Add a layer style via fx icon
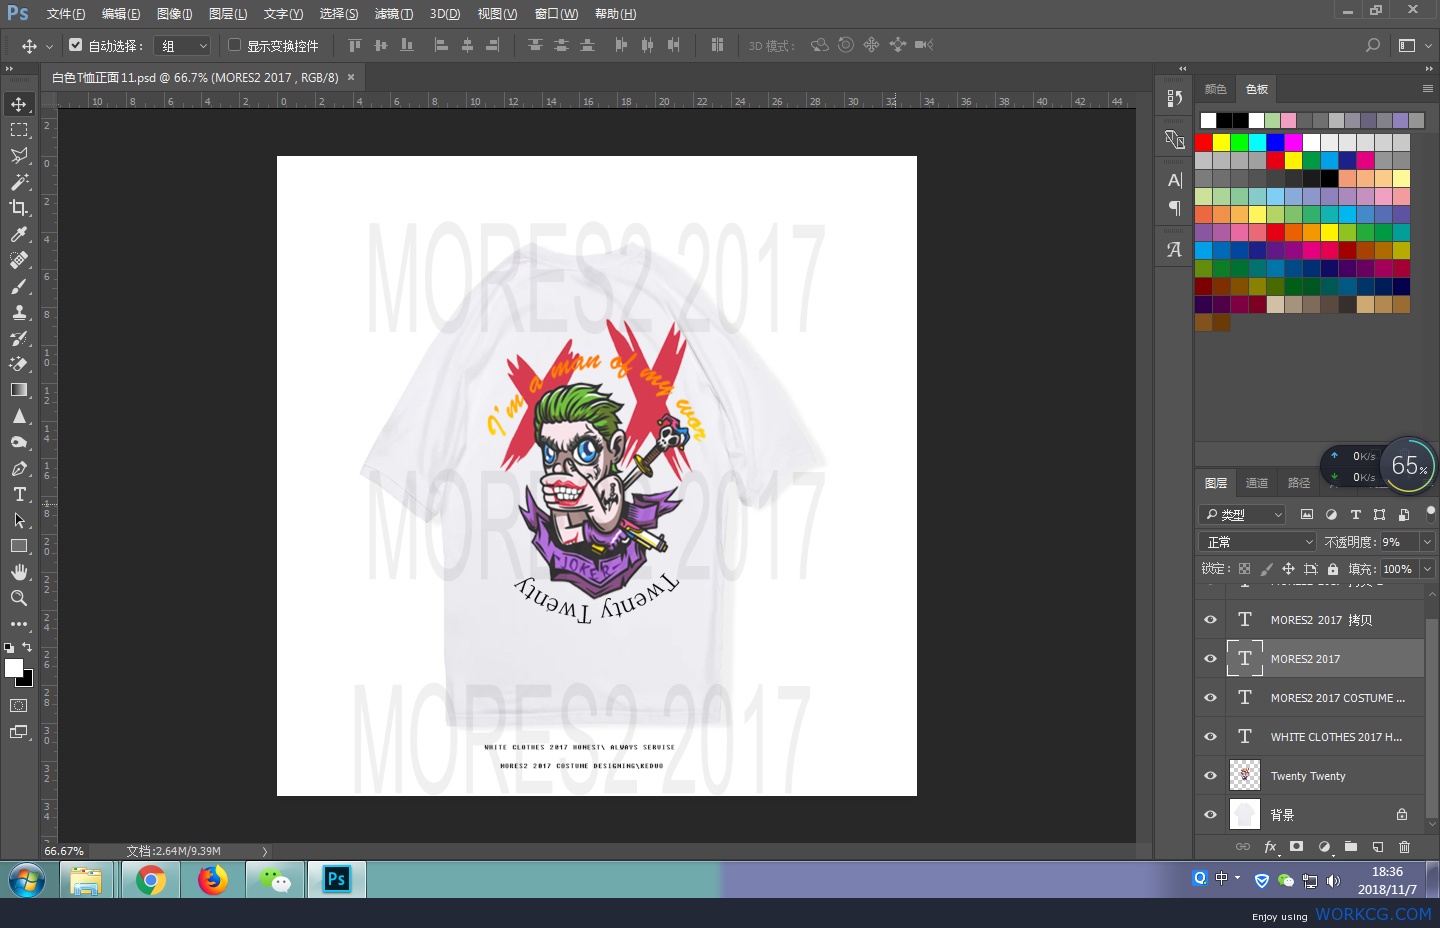Image resolution: width=1440 pixels, height=928 pixels. [1270, 847]
